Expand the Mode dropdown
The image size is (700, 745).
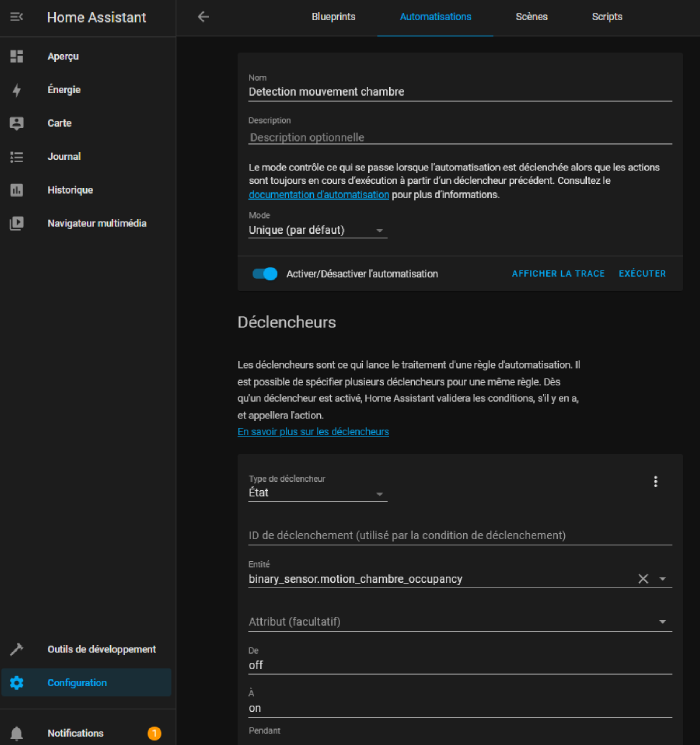(317, 230)
